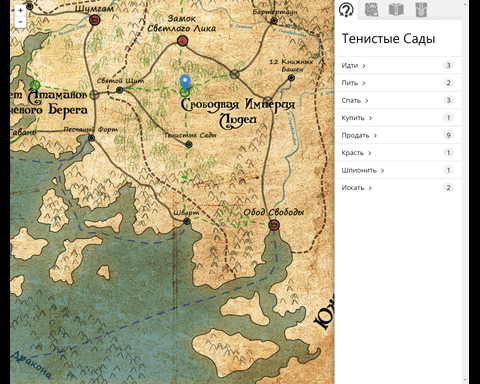Click the sidebar scrollbar up arrow
Image resolution: width=480 pixels, height=384 pixels.
point(465,3)
